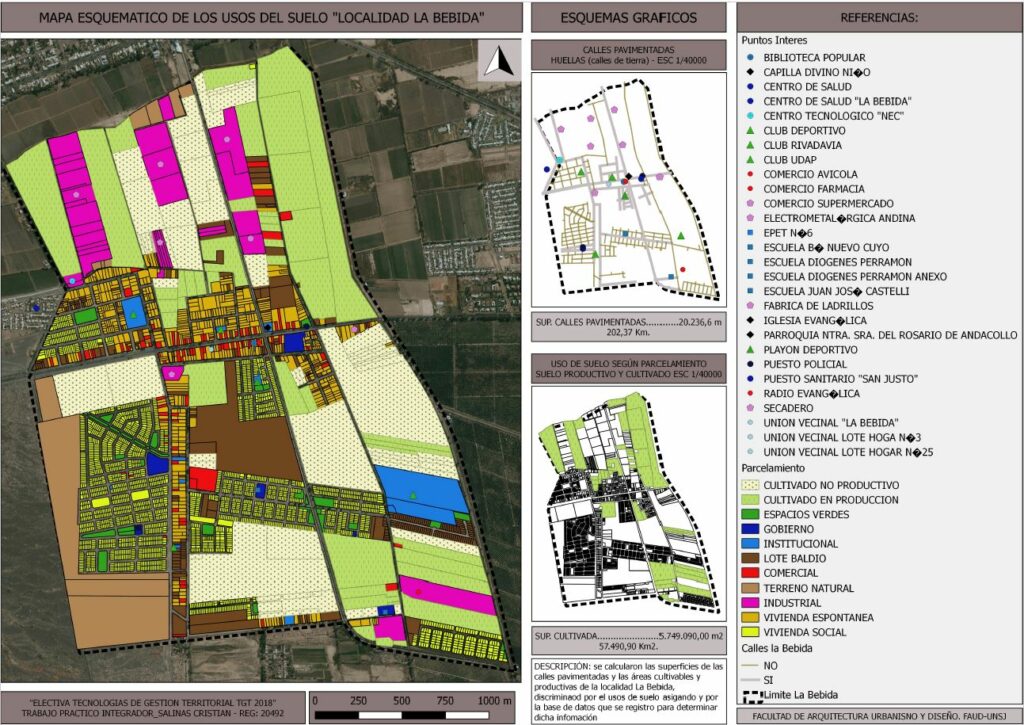The height and width of the screenshot is (725, 1024).
Task: Click the INDUSTRIAL magenta swatch
Action: (x=750, y=603)
